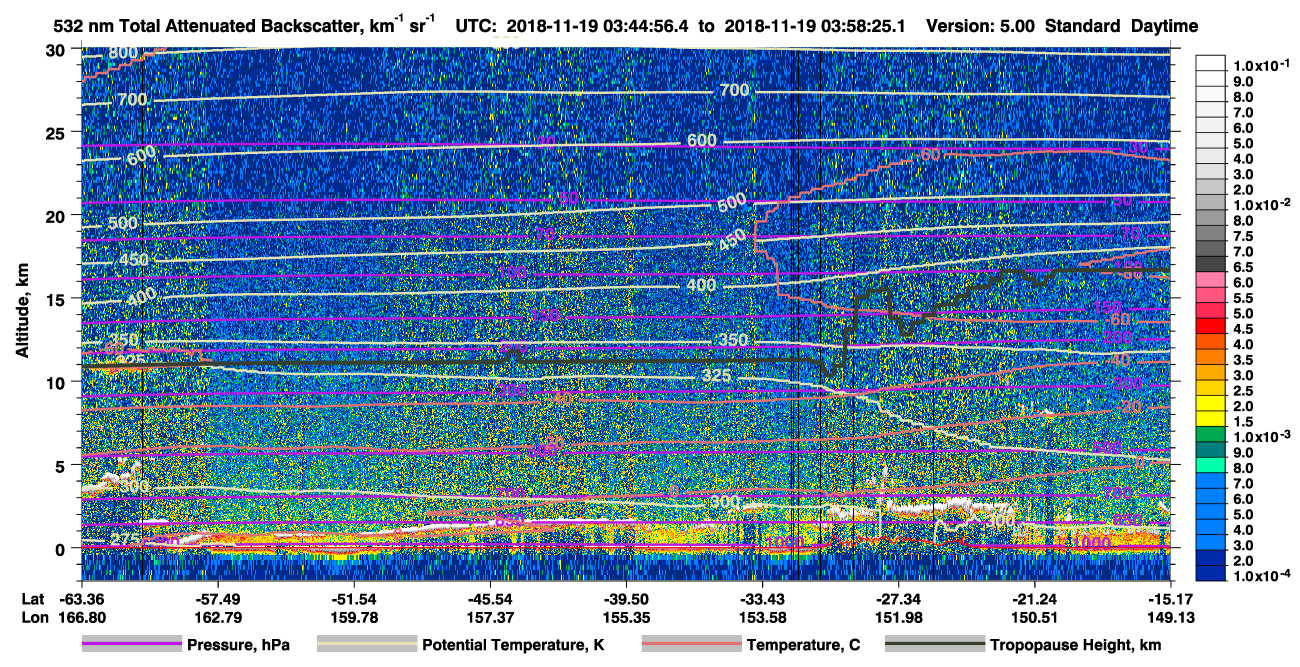
Task: Click longitude value 159.78
Action: pyautogui.click(x=354, y=617)
